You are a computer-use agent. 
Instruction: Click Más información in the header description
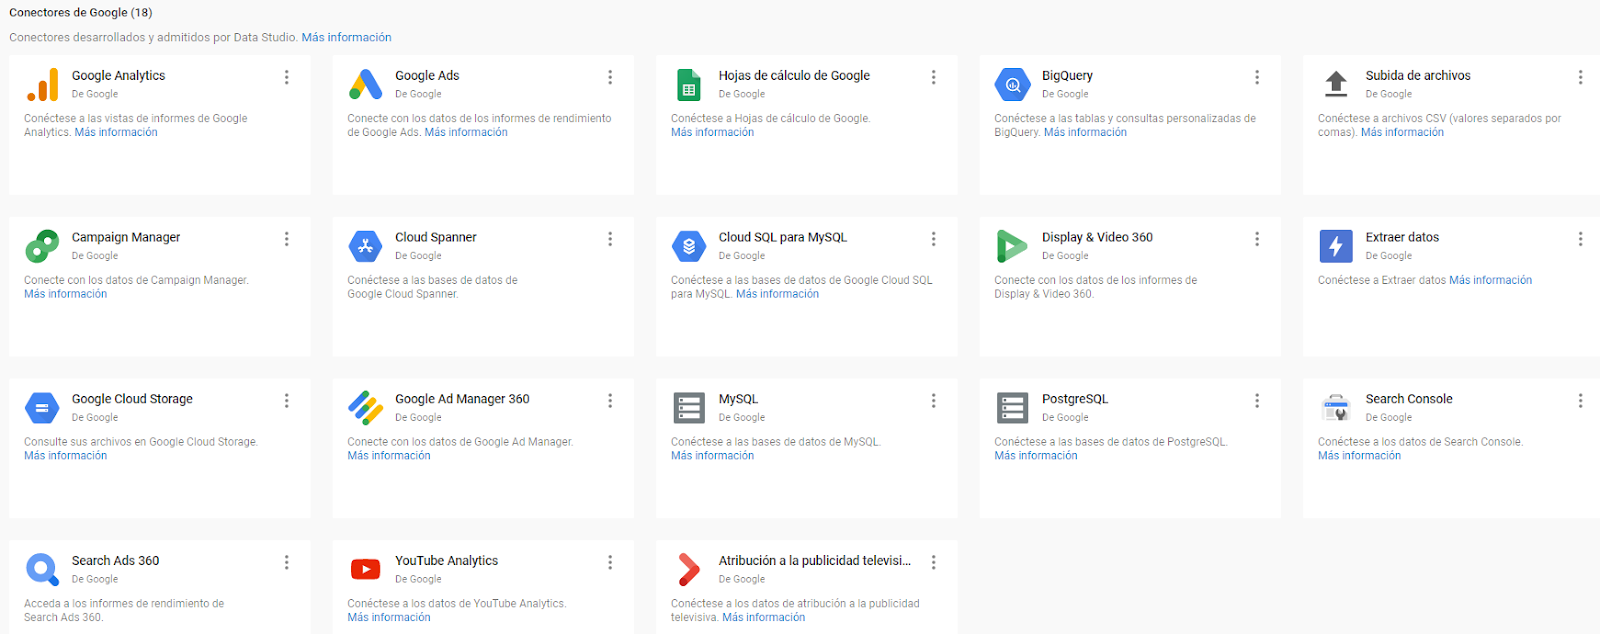coord(346,37)
